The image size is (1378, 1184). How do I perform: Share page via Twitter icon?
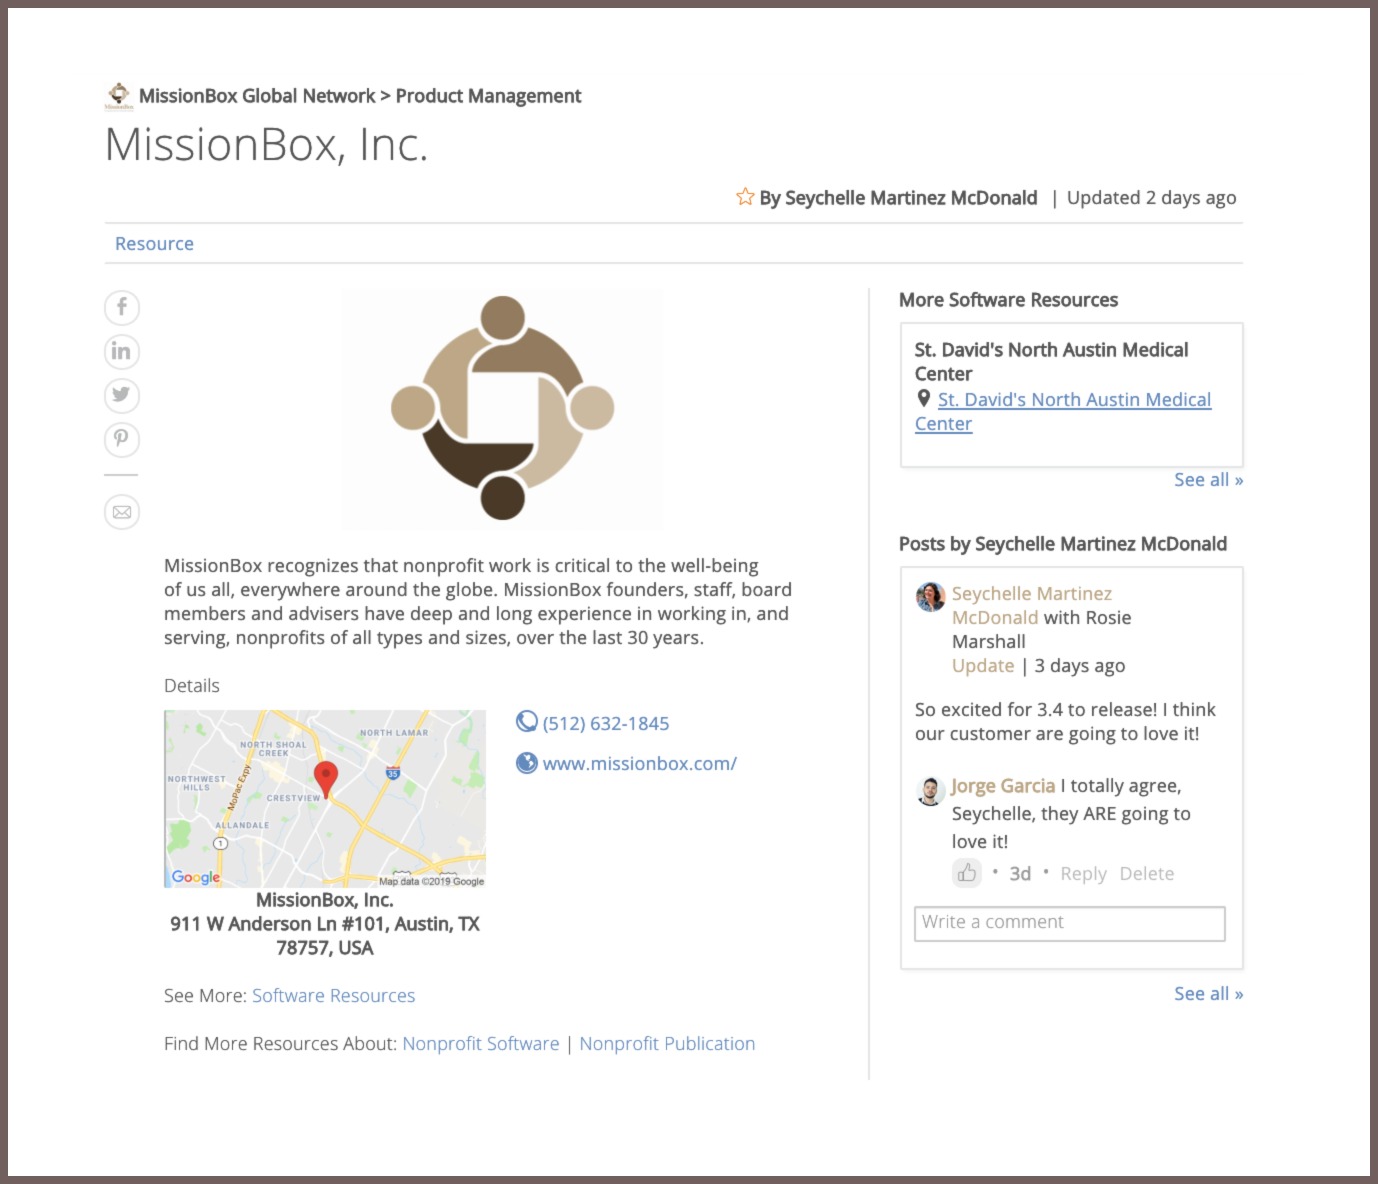122,395
